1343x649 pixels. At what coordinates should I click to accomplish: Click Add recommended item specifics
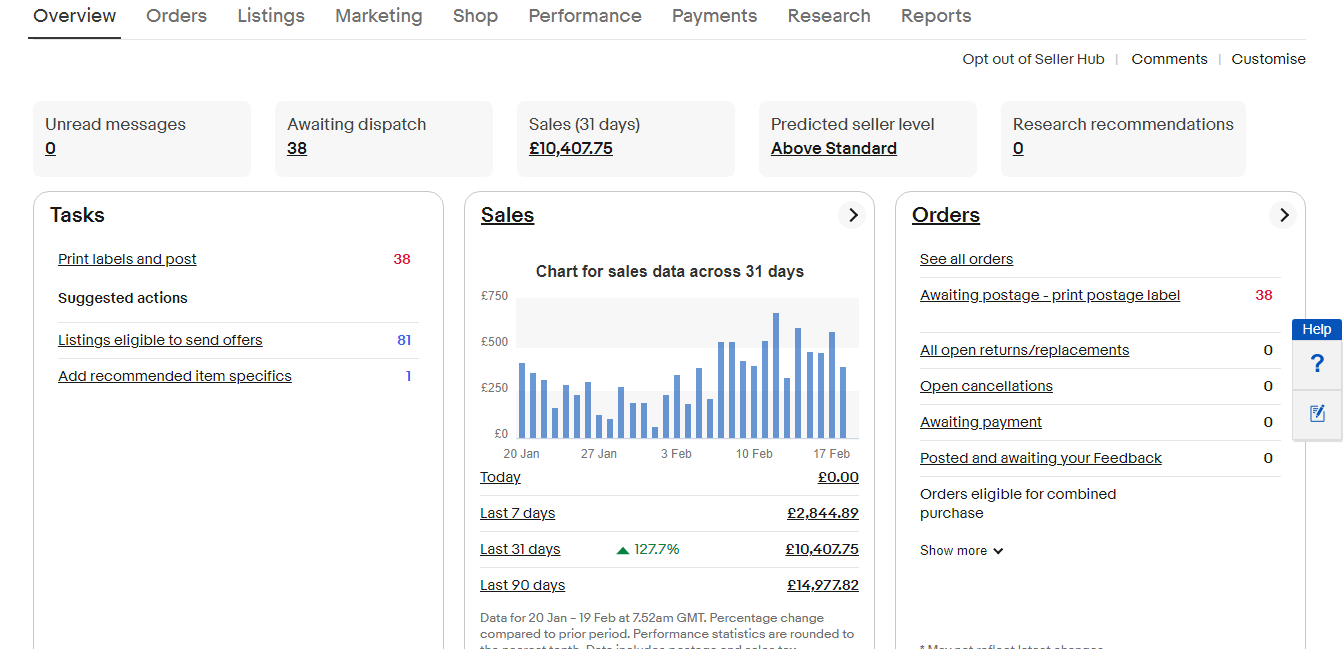coord(175,376)
